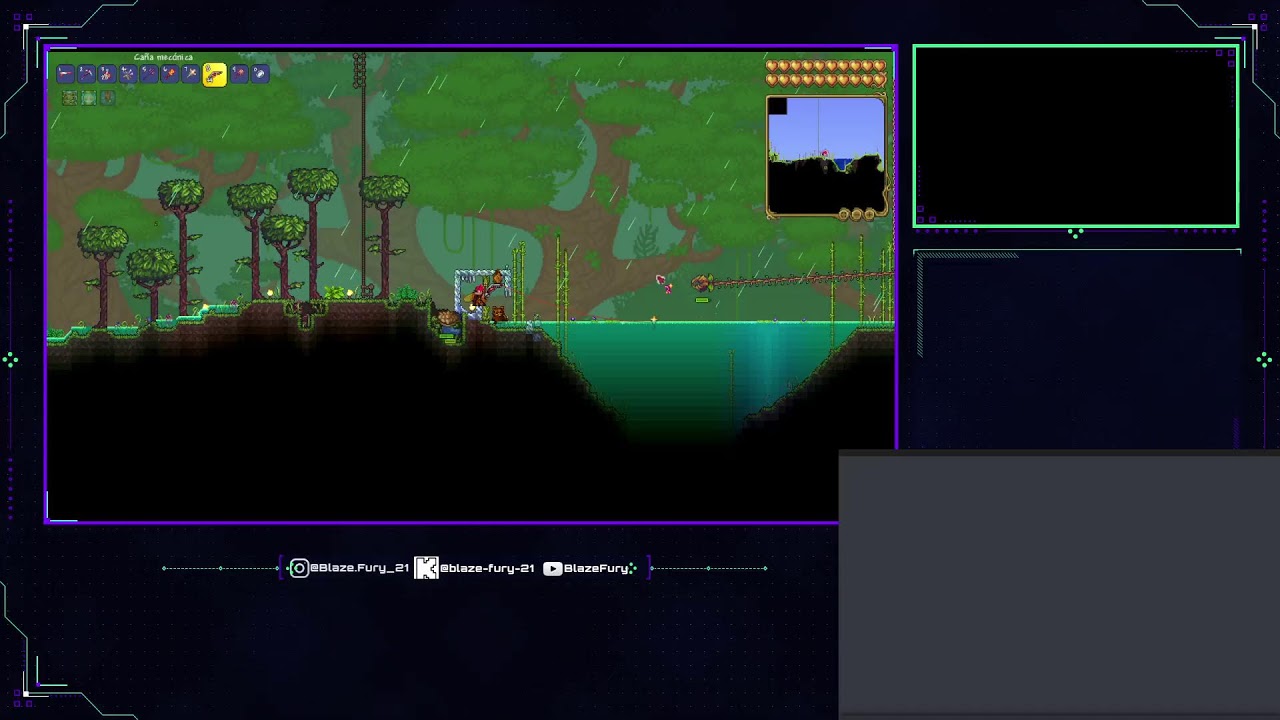The height and width of the screenshot is (720, 1280).
Task: Click the Kick icon in the overlay
Action: 426,568
